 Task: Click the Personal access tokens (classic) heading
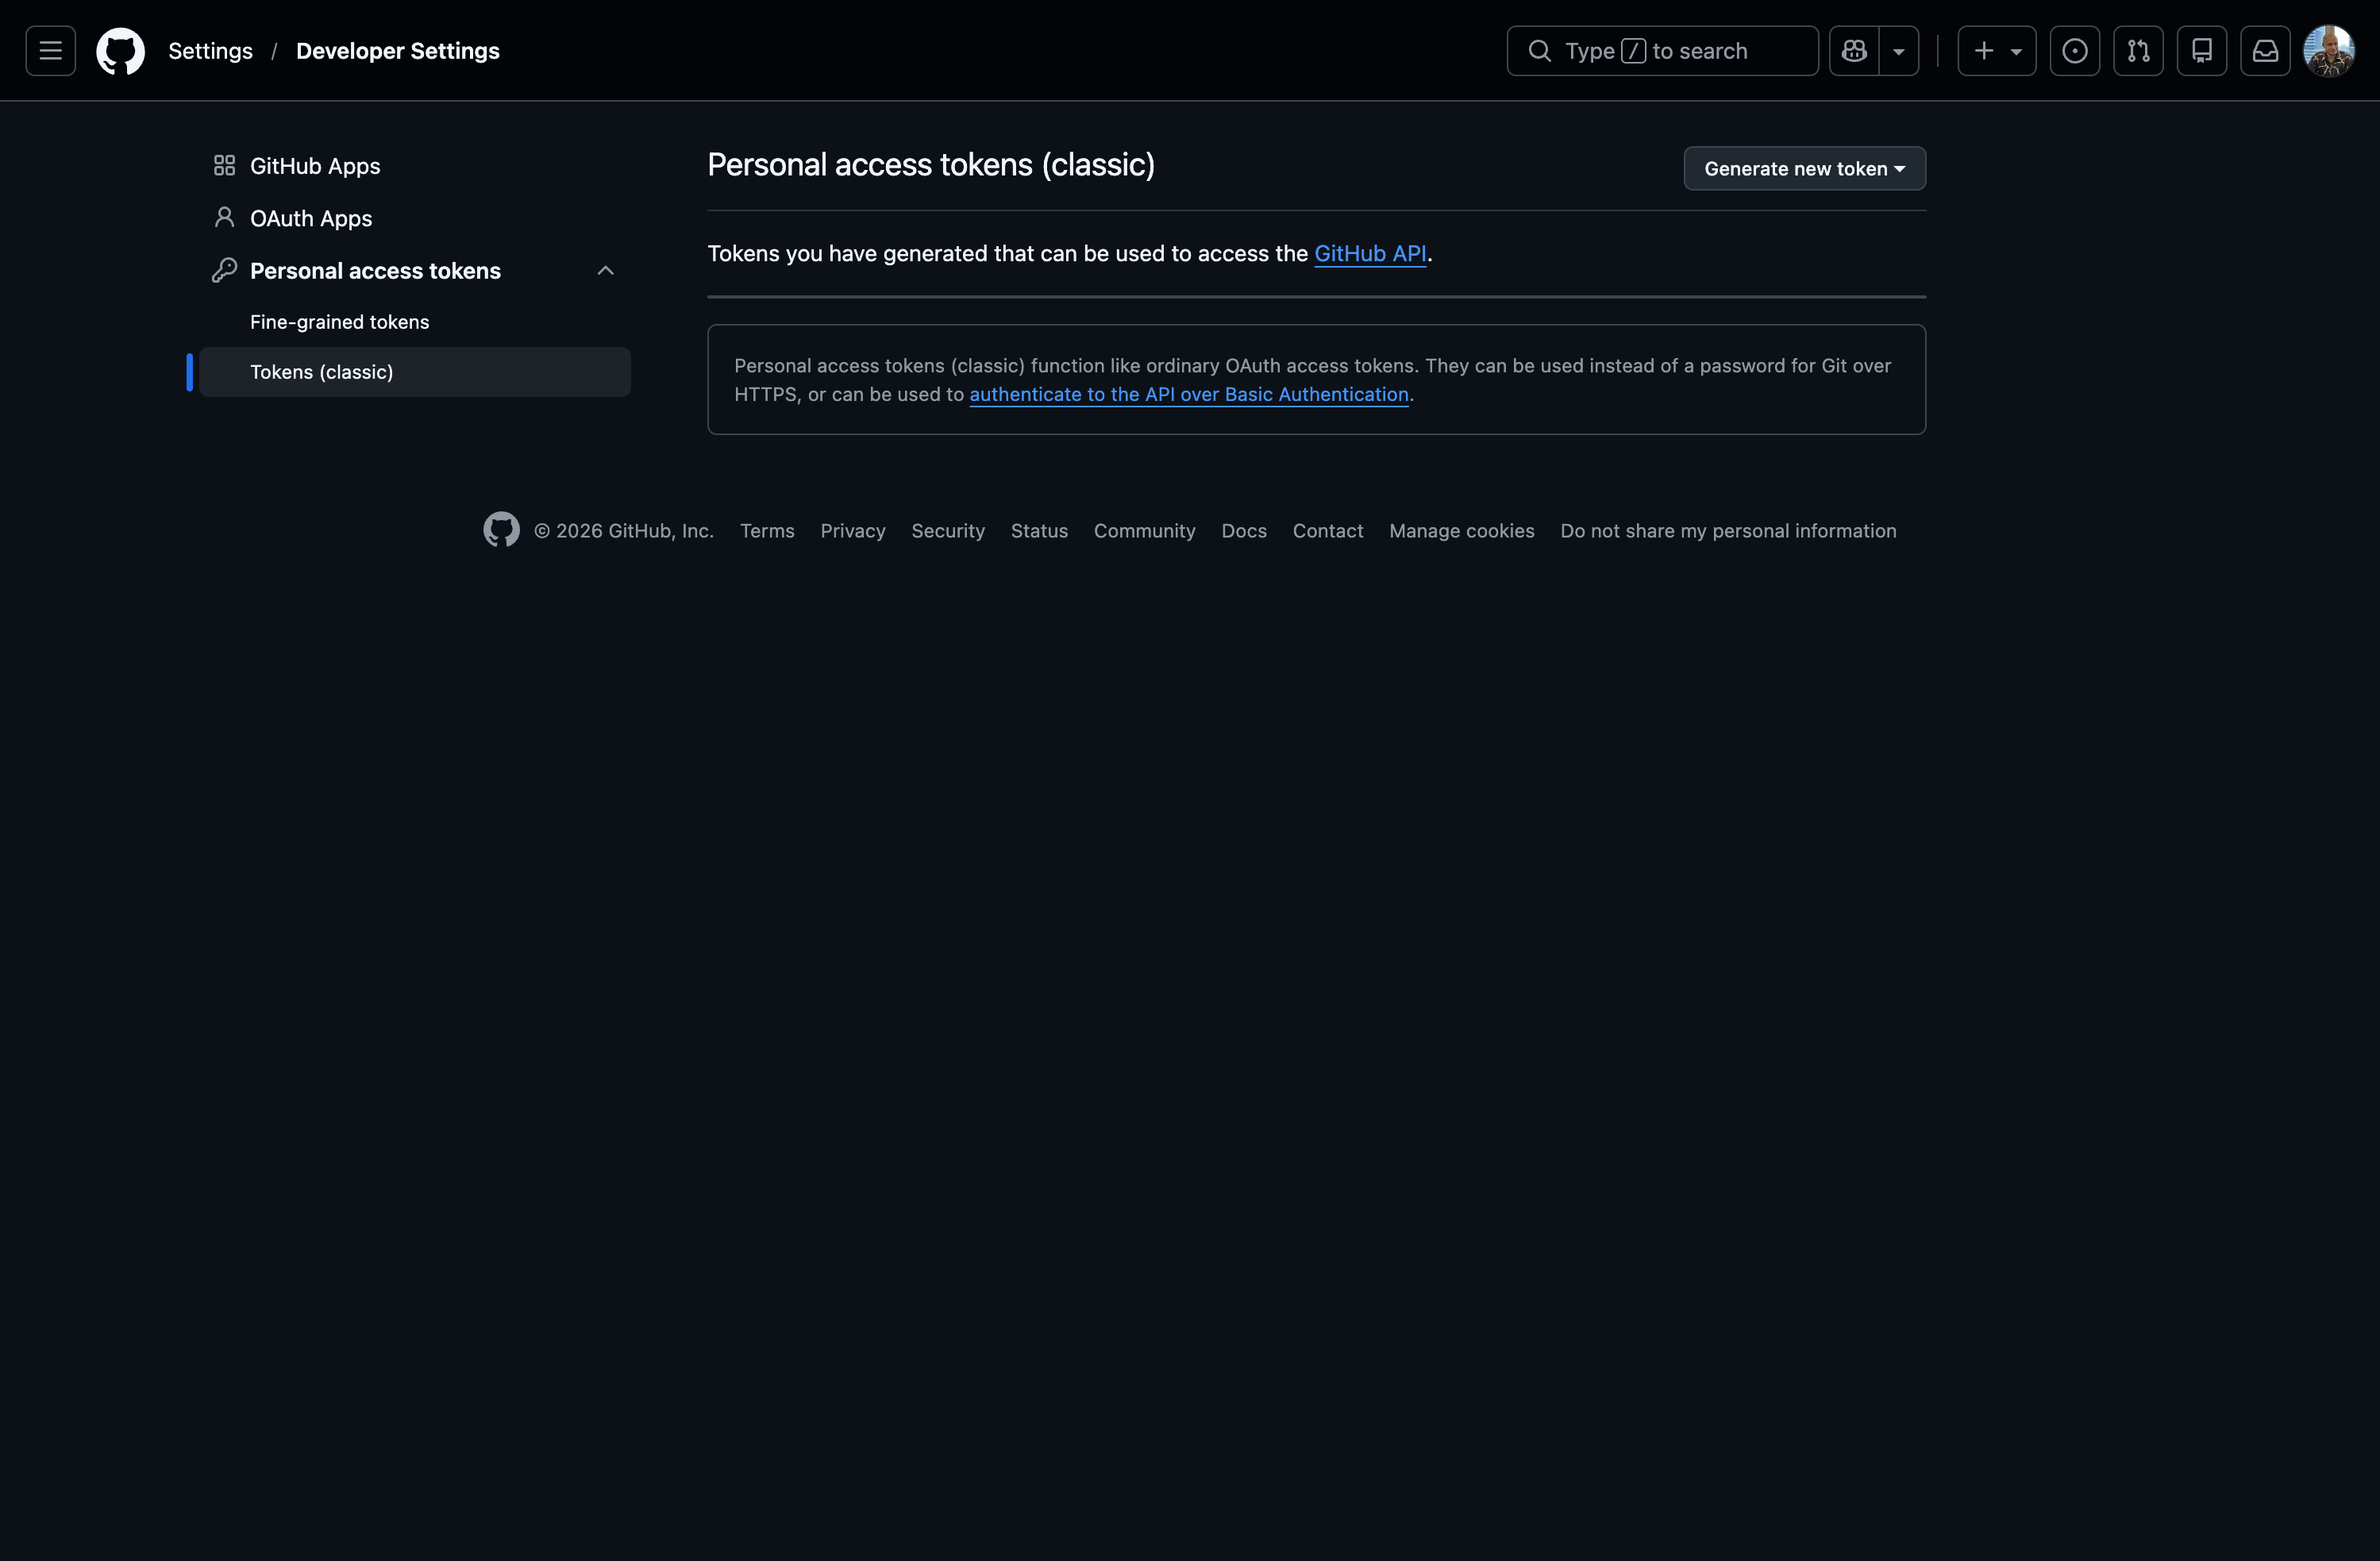click(931, 165)
